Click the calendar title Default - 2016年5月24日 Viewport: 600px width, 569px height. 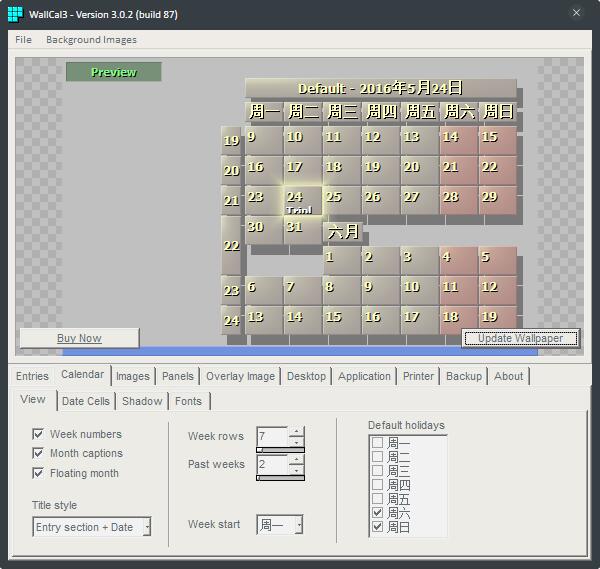click(380, 88)
